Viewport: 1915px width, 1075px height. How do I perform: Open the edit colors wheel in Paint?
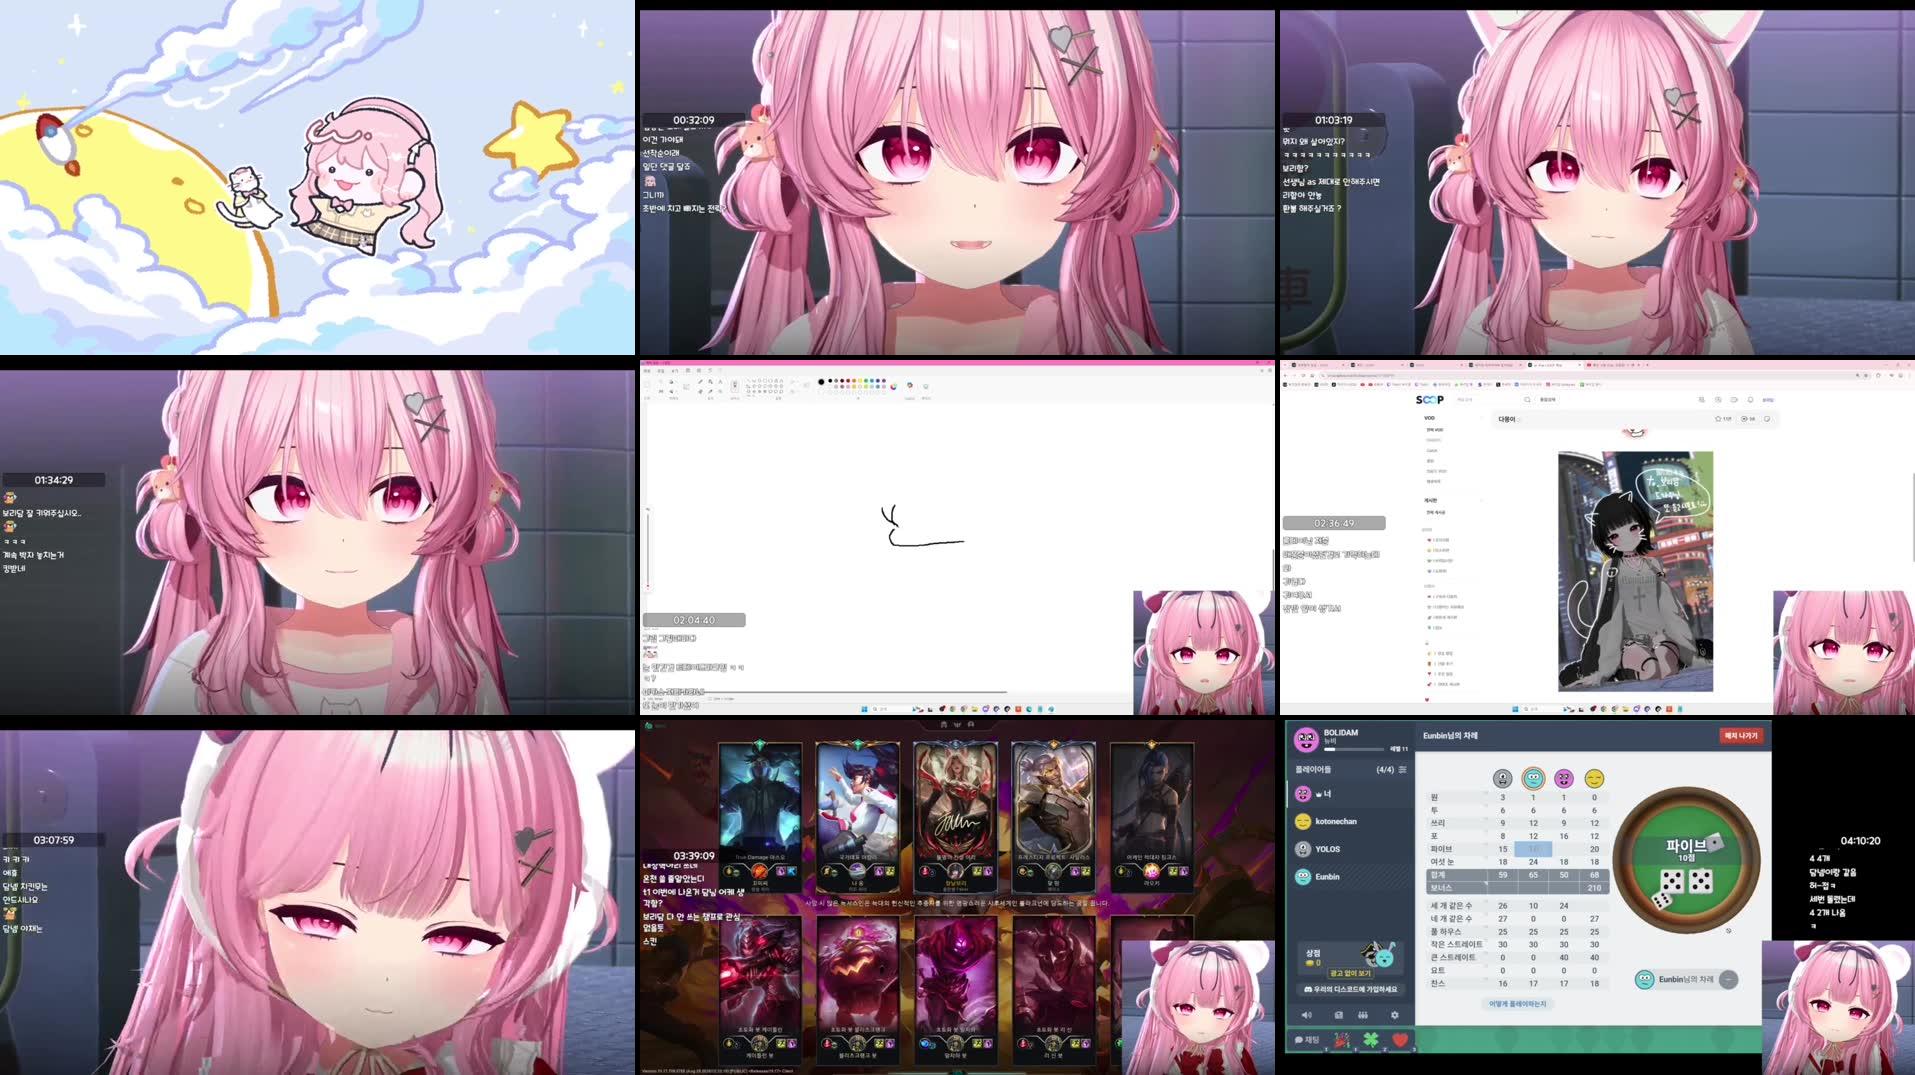tap(893, 387)
